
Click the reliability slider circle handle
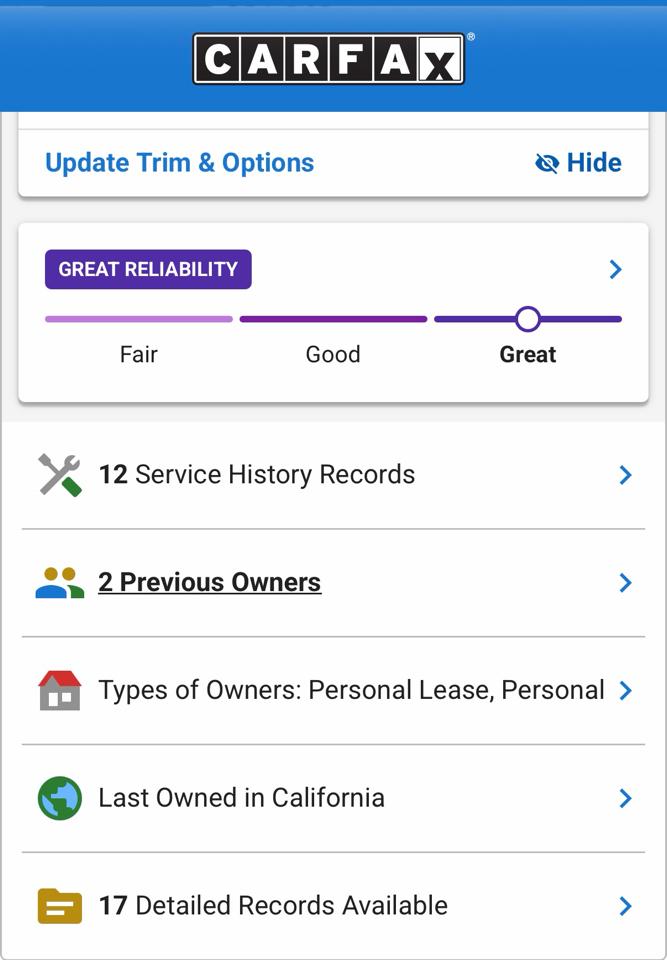[x=528, y=319]
